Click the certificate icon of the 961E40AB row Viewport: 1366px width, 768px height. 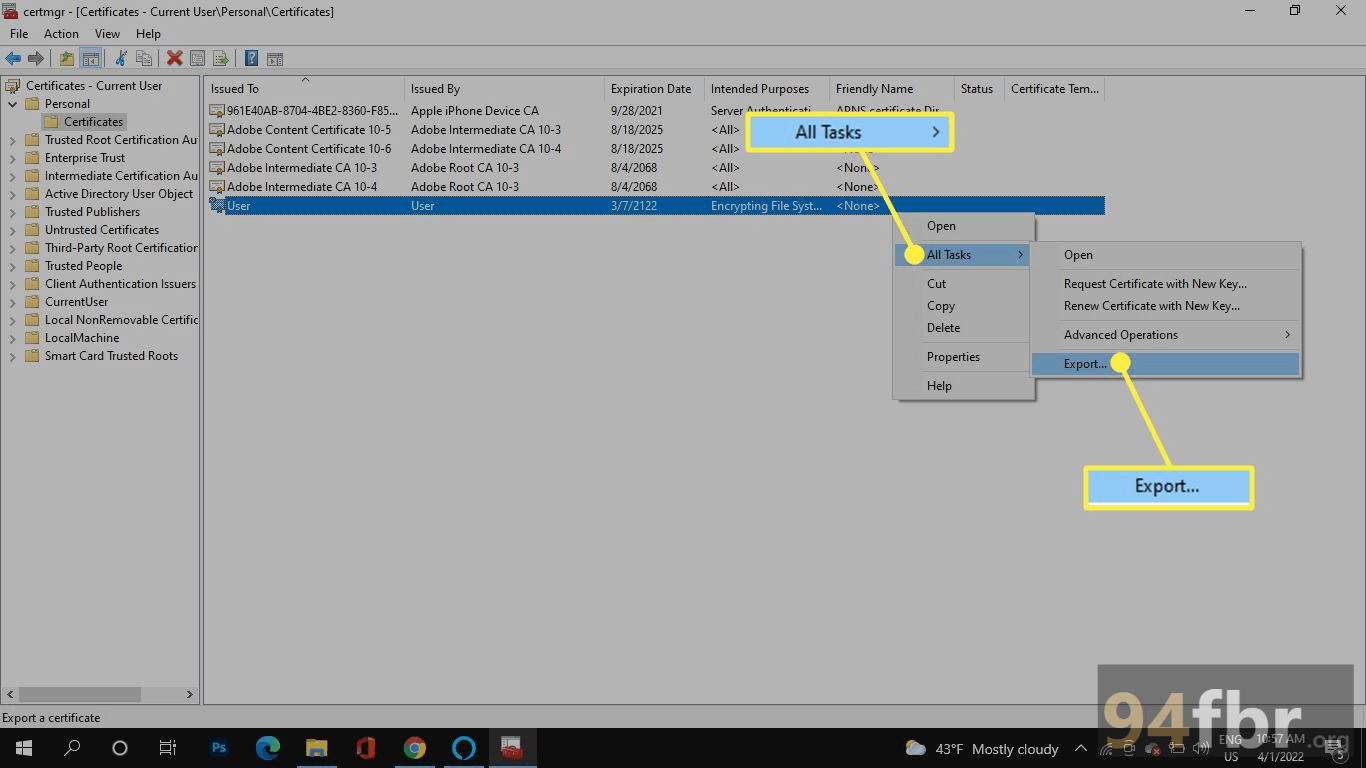[217, 111]
